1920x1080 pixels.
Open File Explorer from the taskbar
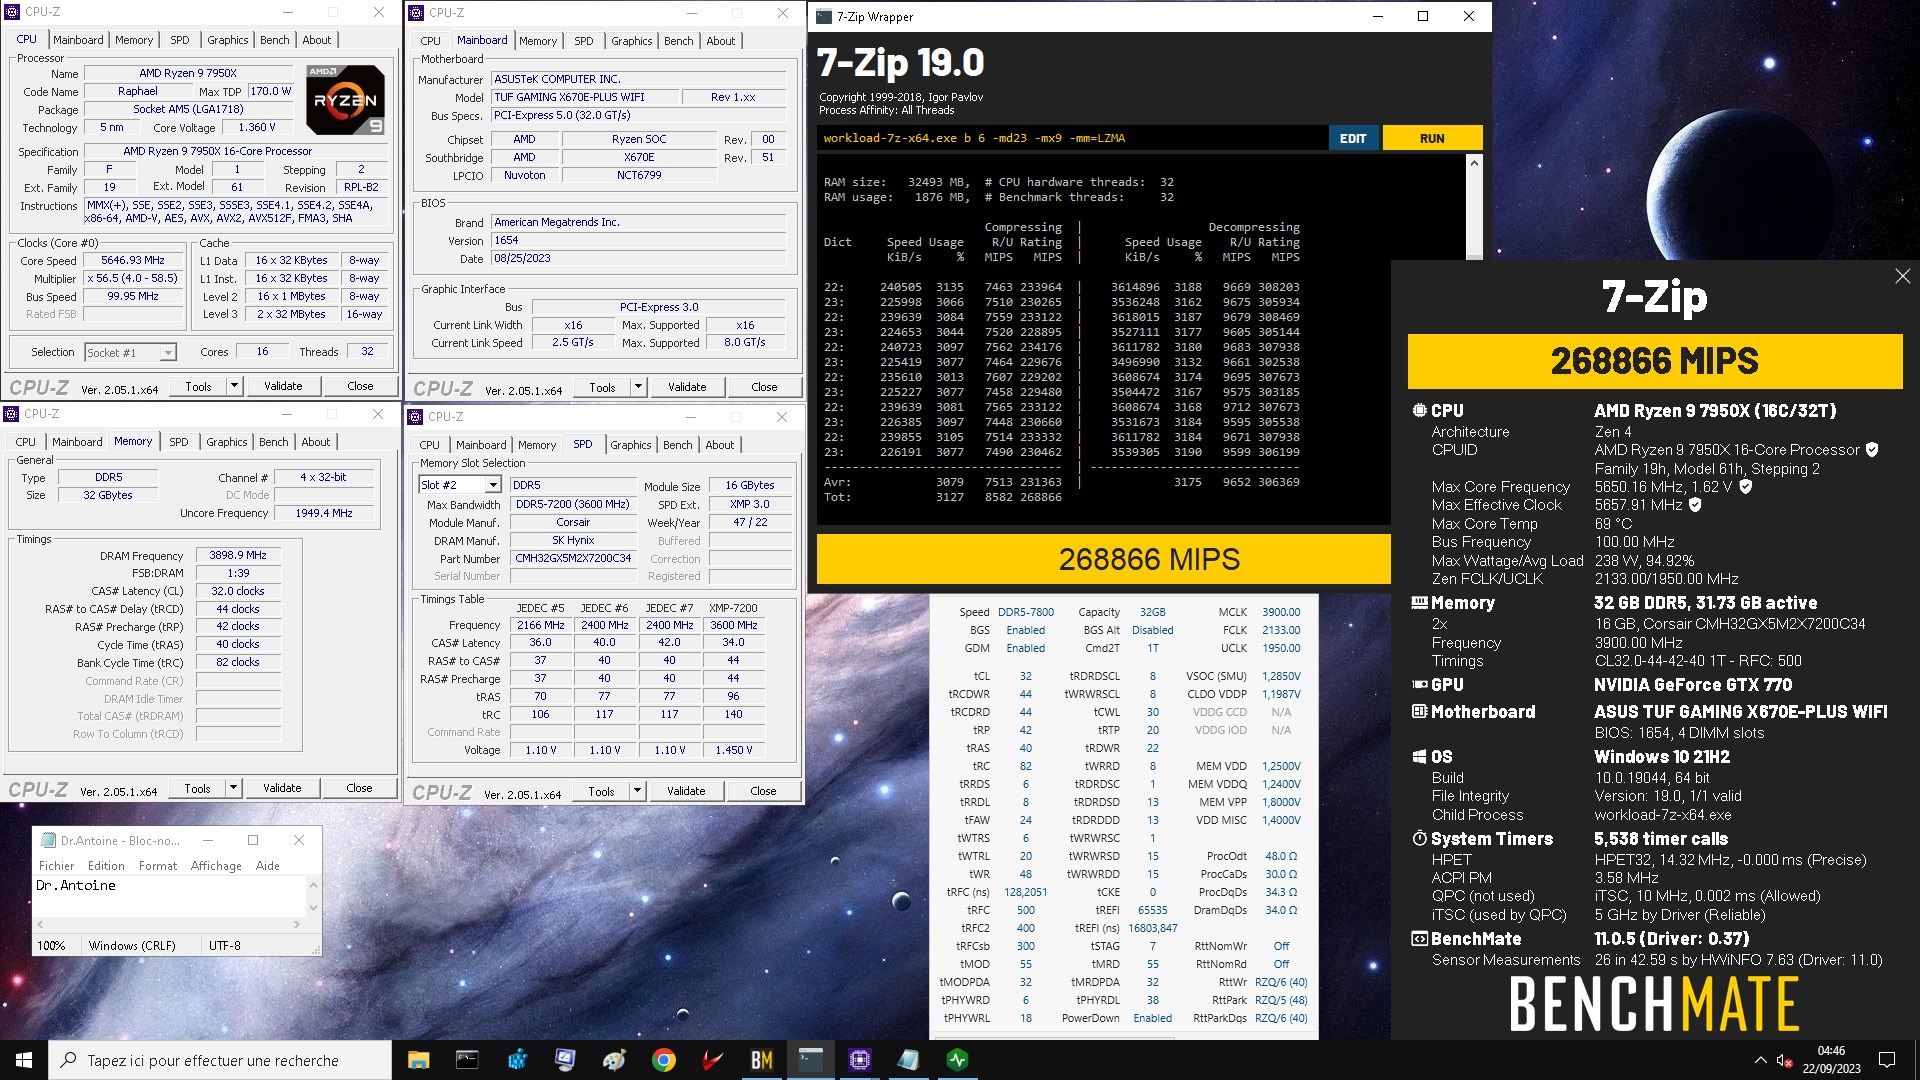pyautogui.click(x=418, y=1060)
